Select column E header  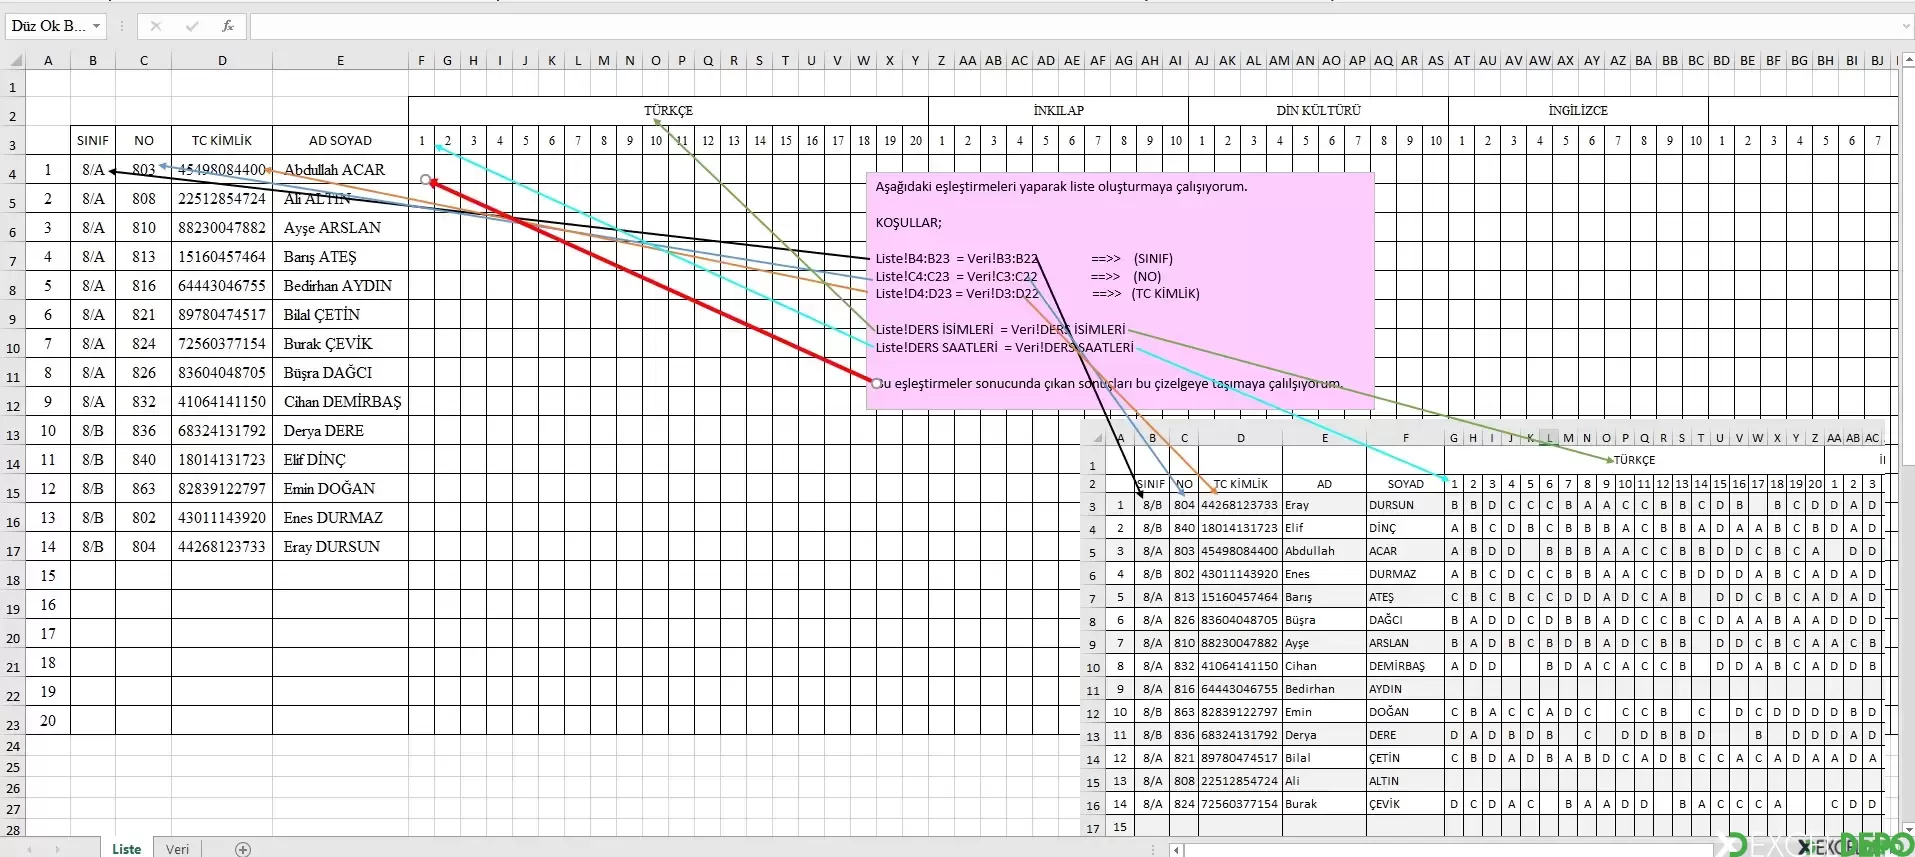(x=340, y=60)
